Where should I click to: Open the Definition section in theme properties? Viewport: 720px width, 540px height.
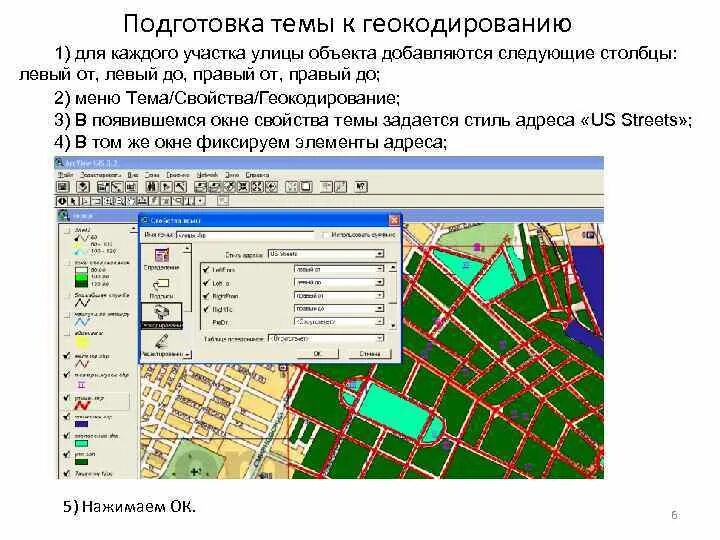pos(161,259)
